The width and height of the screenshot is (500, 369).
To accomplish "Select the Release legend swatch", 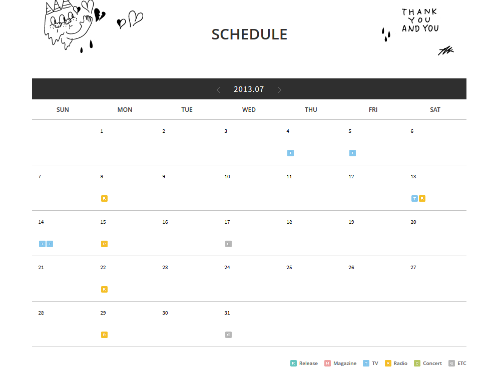I will coord(293,363).
